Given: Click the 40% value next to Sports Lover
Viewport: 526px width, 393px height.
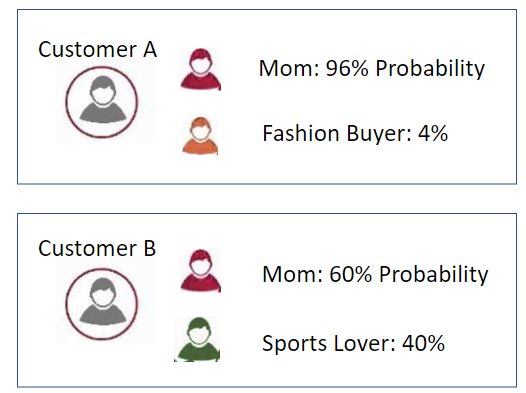Looking at the screenshot, I should point(423,343).
